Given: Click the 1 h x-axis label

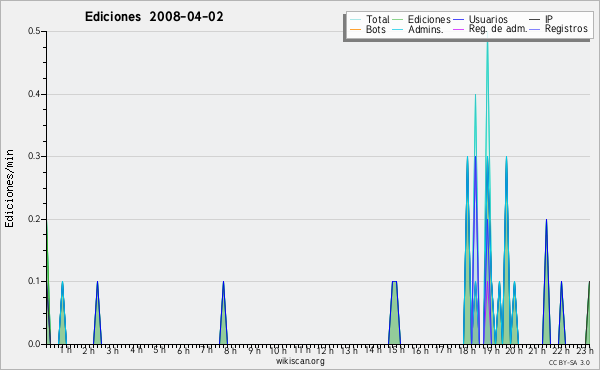Looking at the screenshot, I should tap(65, 350).
